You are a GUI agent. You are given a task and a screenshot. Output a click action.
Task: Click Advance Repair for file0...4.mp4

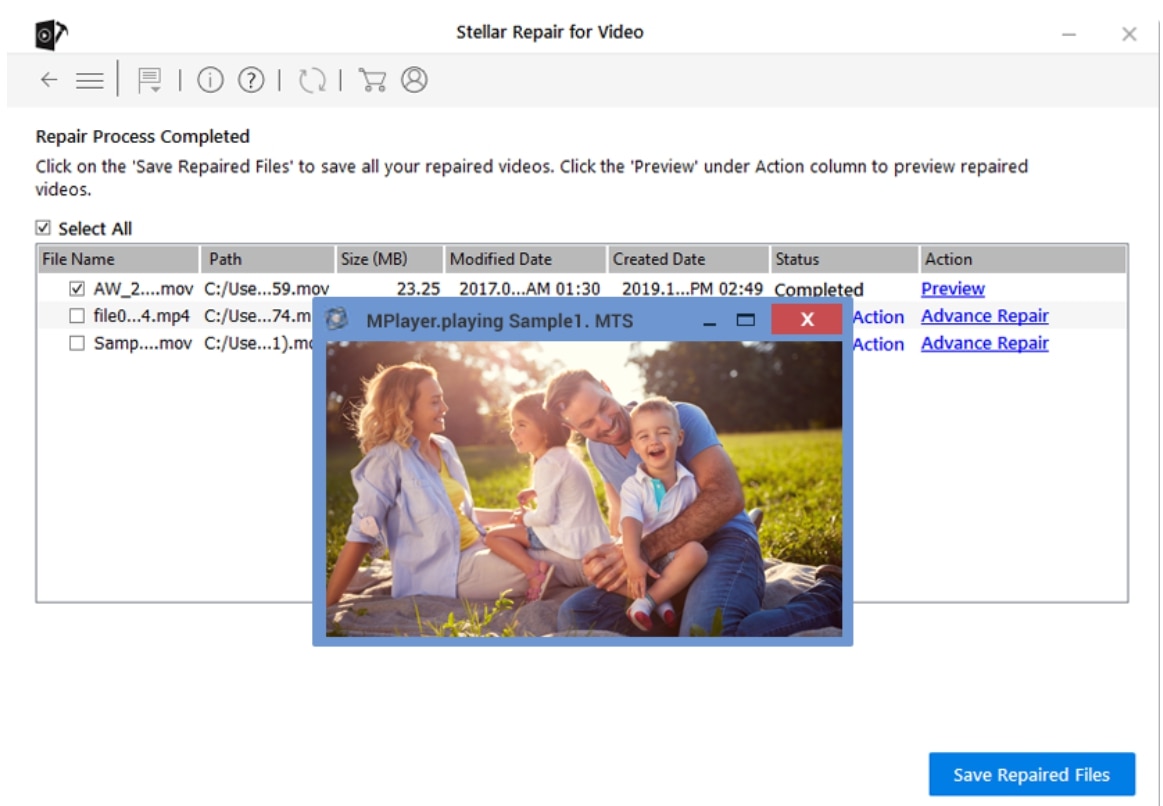click(x=984, y=316)
